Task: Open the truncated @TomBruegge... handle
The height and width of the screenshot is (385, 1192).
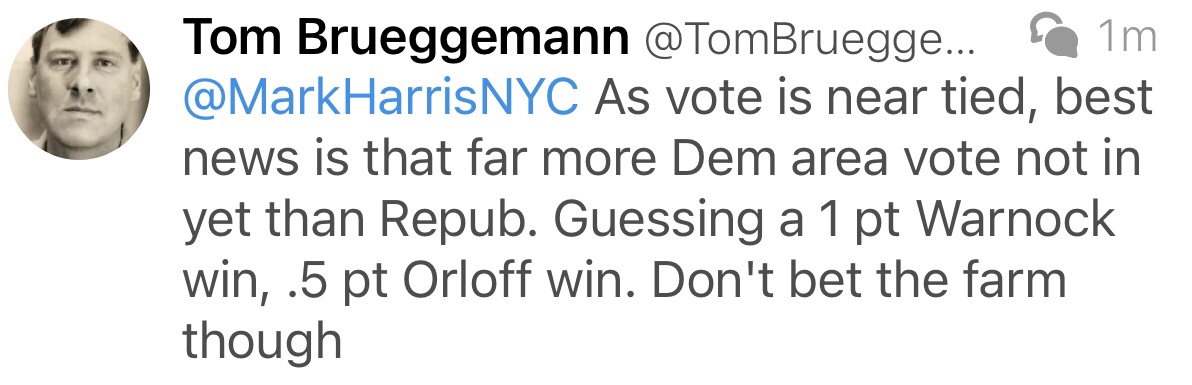Action: coord(810,40)
